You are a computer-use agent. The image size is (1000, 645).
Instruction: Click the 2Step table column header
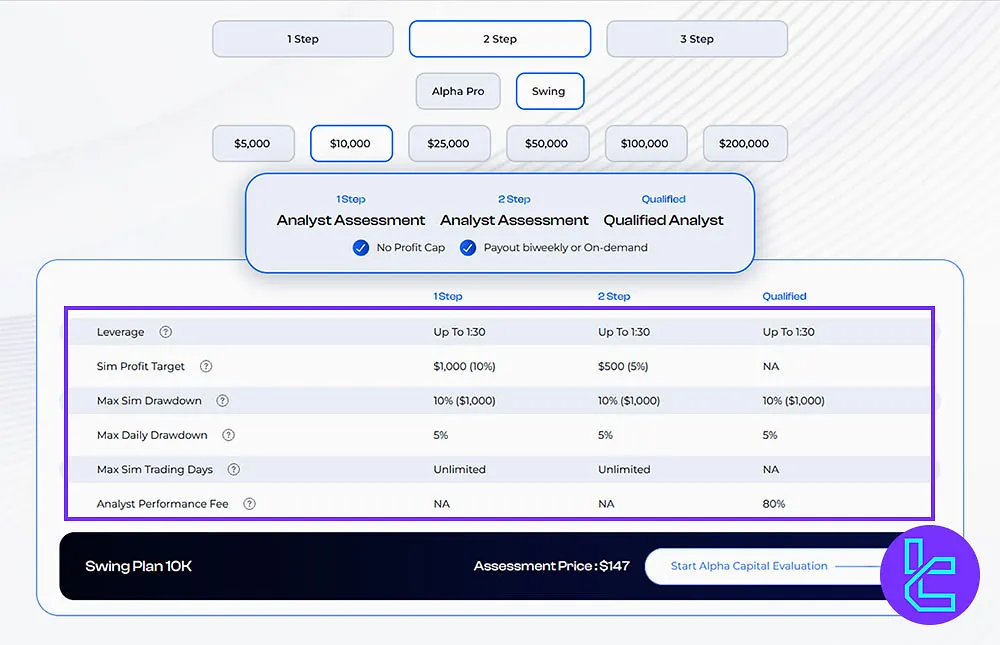pyautogui.click(x=614, y=296)
